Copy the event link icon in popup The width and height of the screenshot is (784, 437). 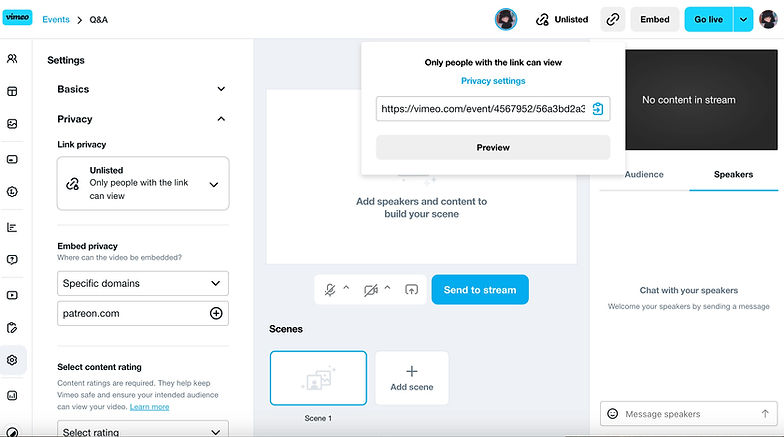(x=598, y=109)
